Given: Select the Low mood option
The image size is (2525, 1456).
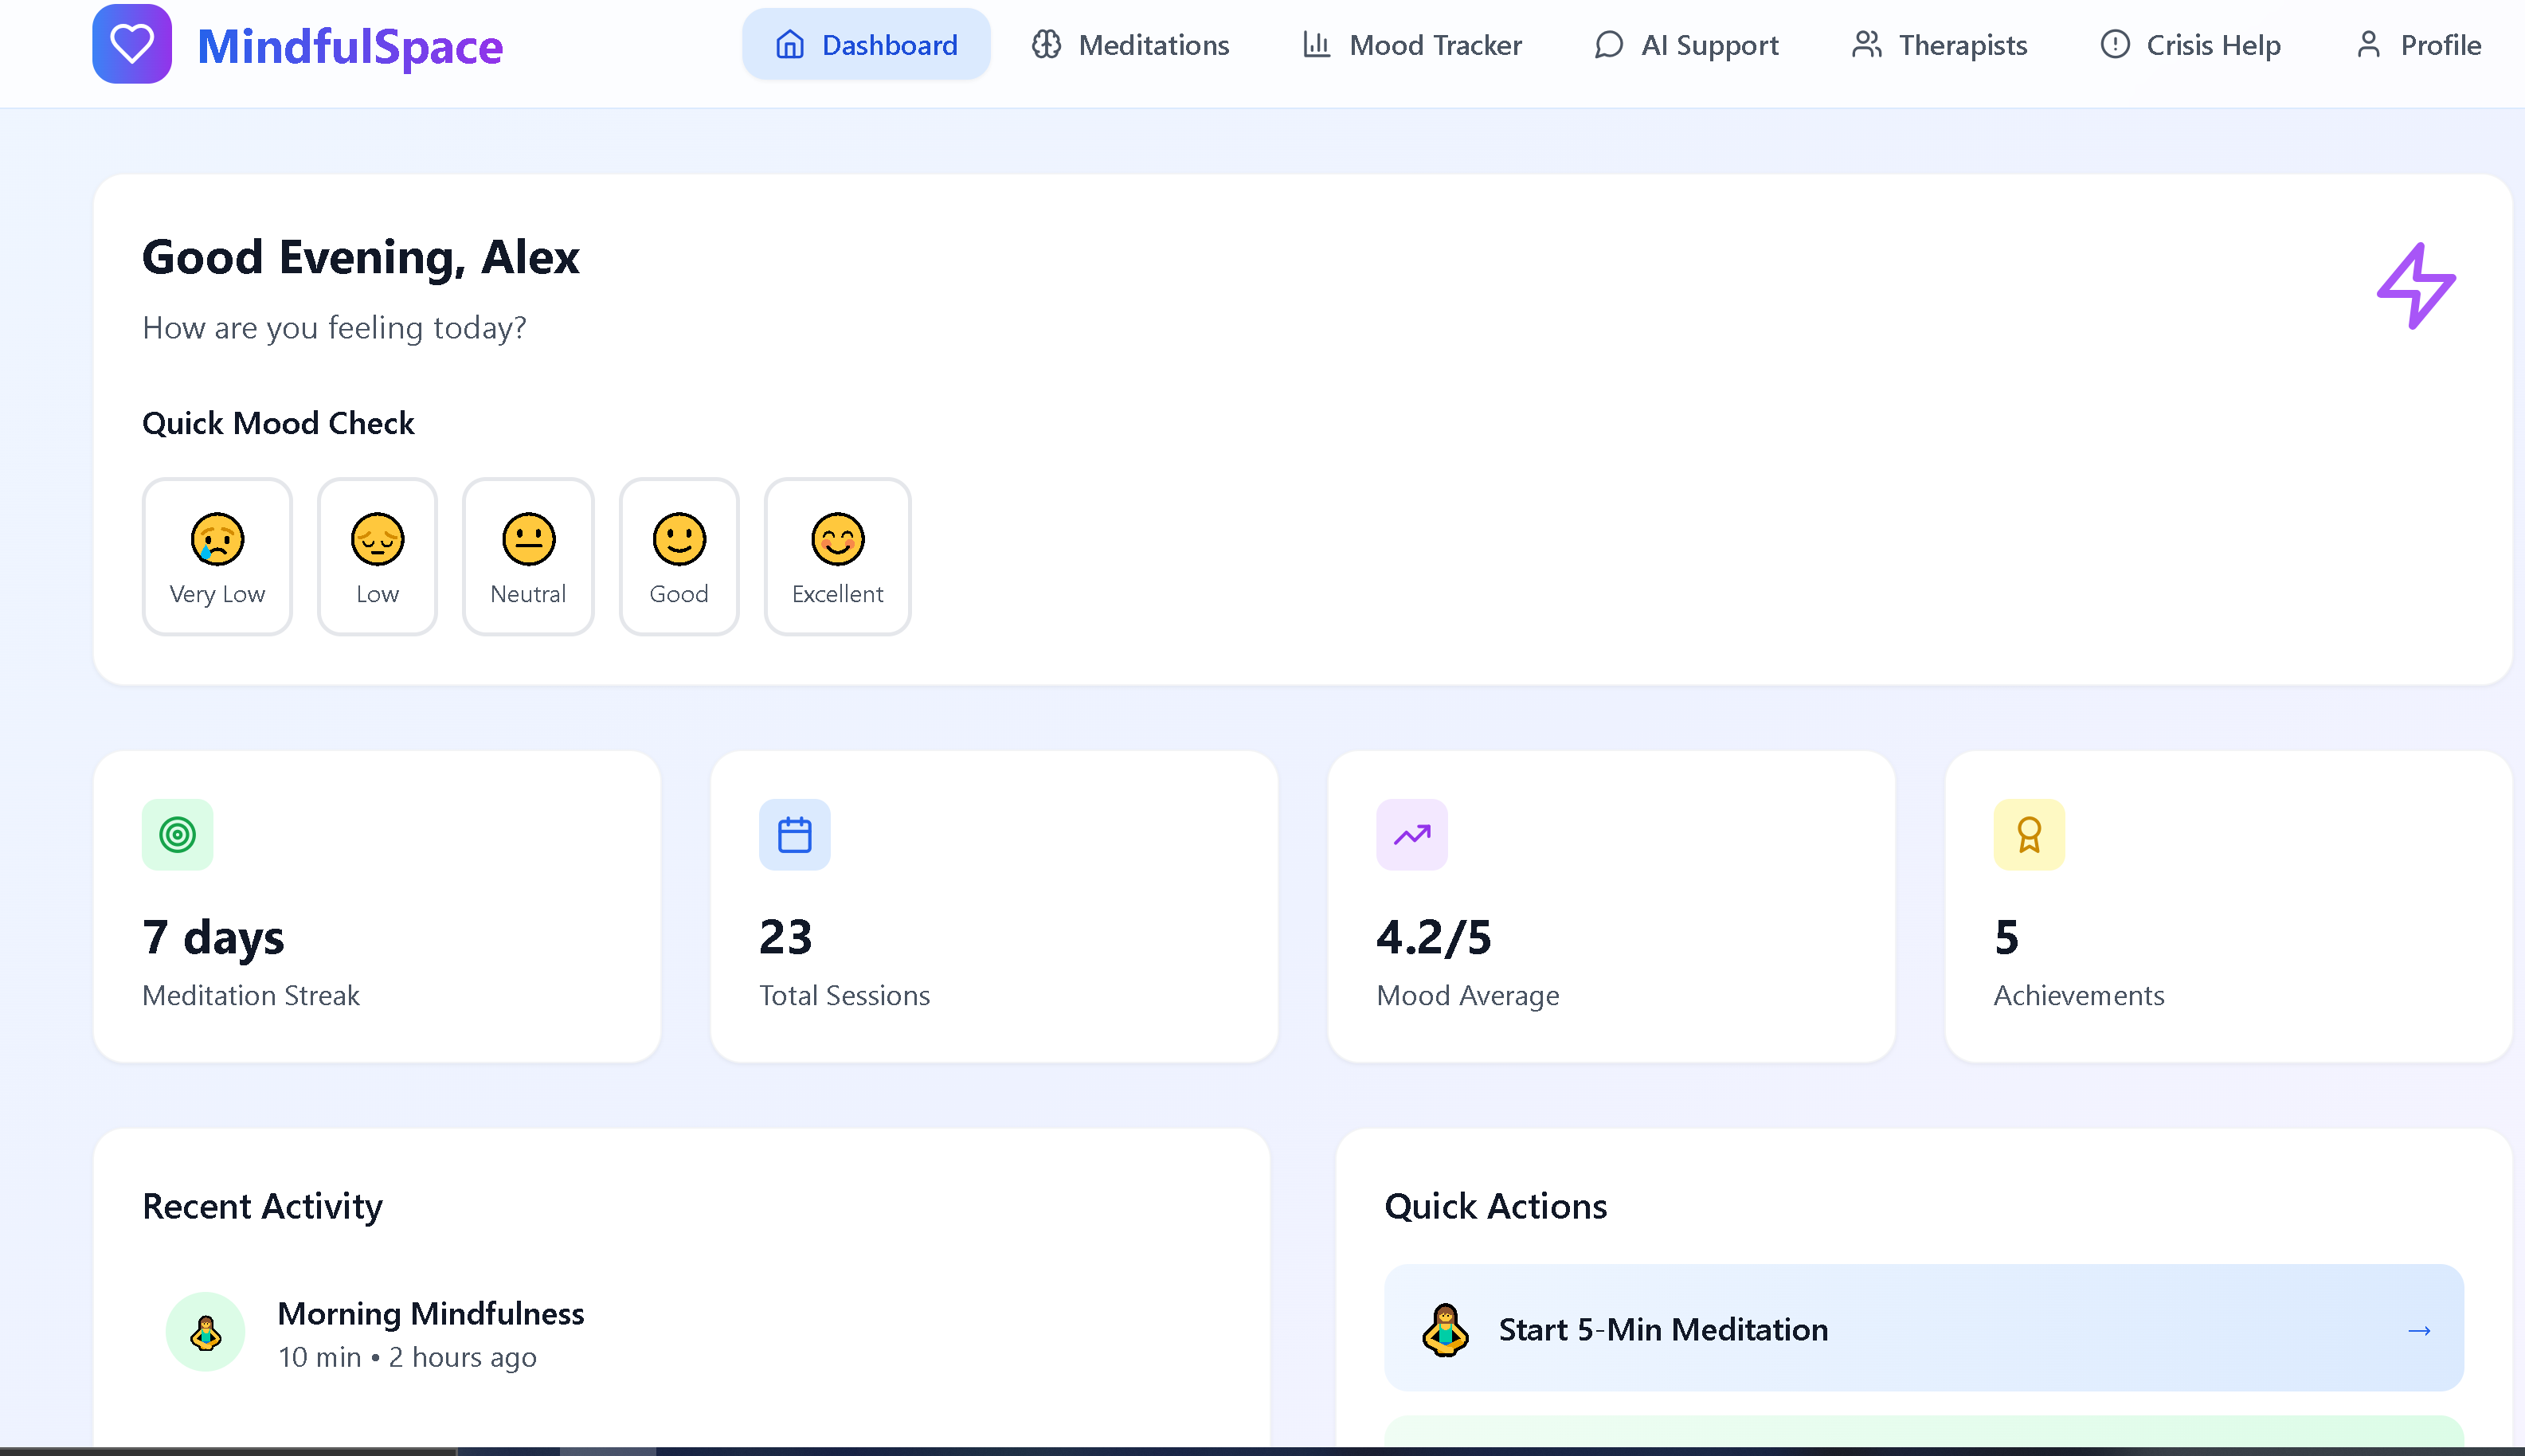Looking at the screenshot, I should 377,557.
